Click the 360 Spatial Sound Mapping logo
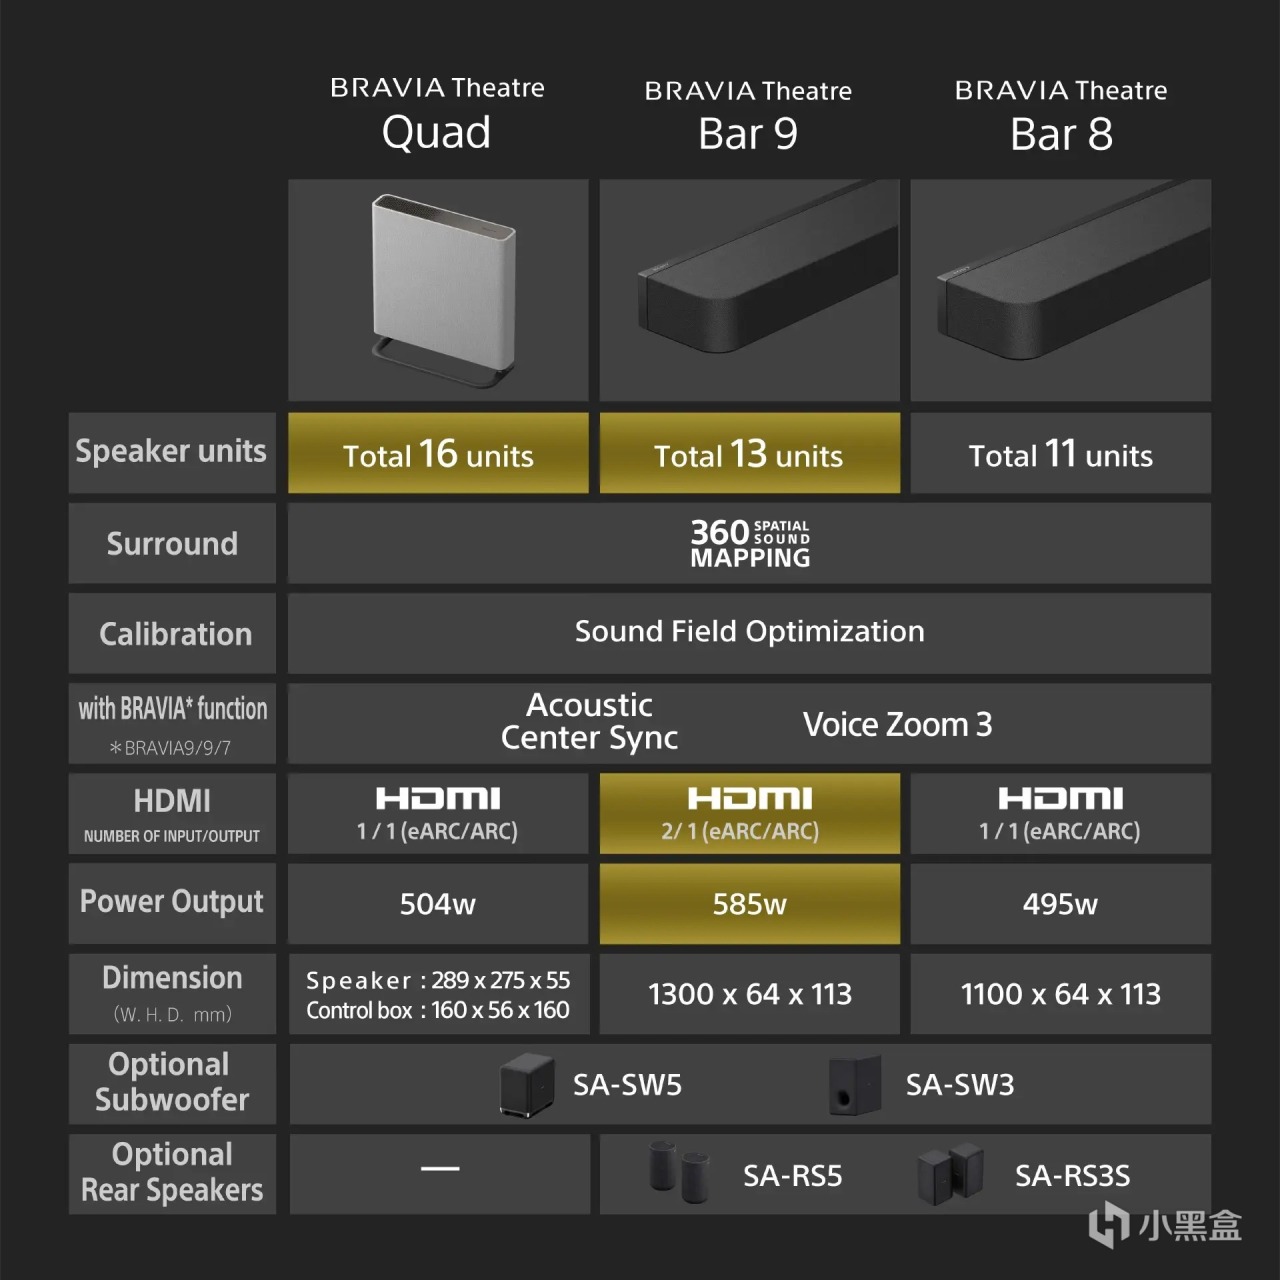This screenshot has width=1280, height=1280. coord(750,544)
